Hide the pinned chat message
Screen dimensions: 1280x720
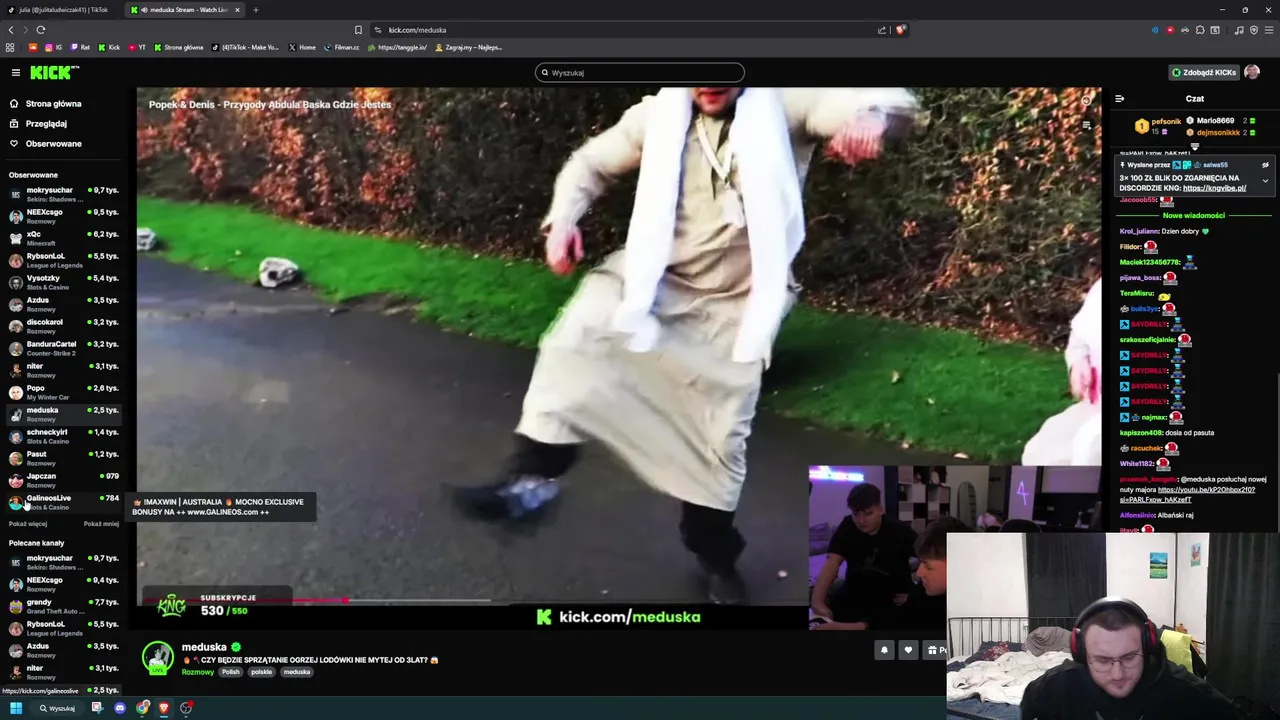point(1265,165)
